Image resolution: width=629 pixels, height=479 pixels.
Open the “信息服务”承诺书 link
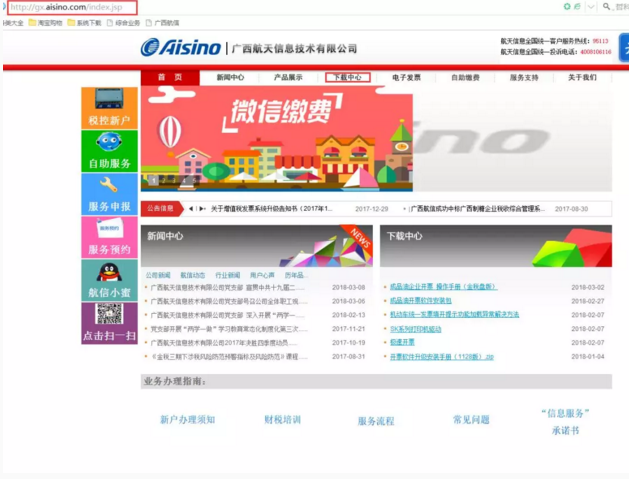point(565,422)
